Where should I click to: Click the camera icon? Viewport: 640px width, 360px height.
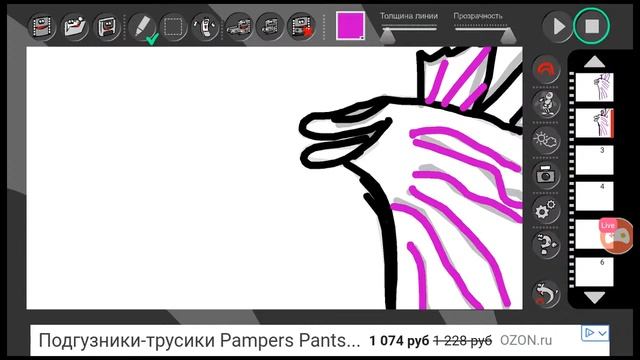[x=546, y=175]
